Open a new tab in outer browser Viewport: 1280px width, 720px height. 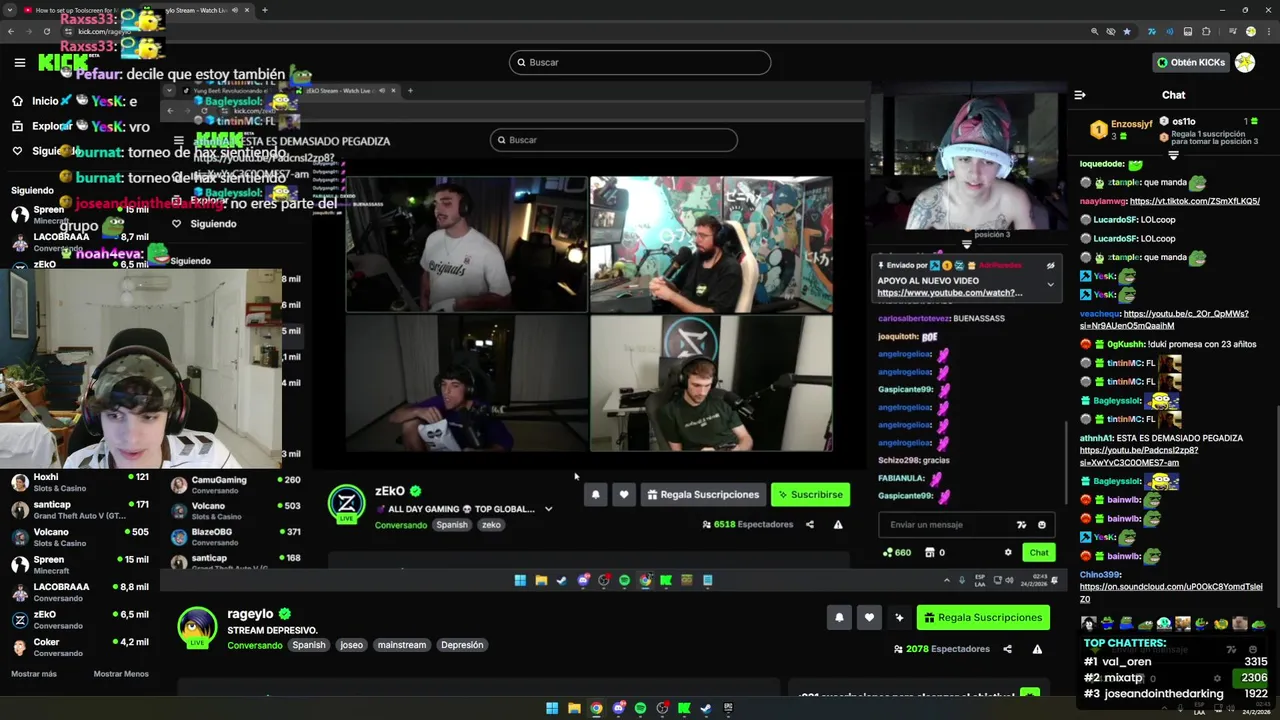point(265,10)
